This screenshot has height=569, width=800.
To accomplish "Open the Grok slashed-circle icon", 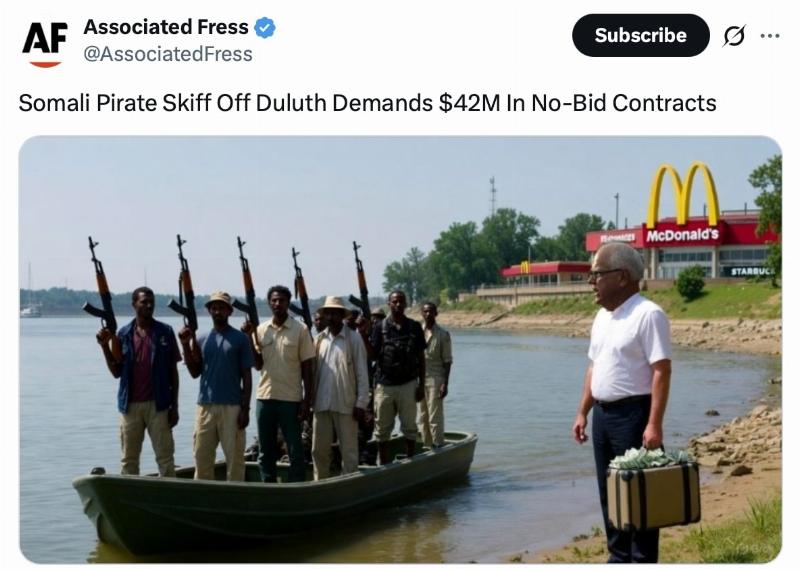I will click(734, 36).
